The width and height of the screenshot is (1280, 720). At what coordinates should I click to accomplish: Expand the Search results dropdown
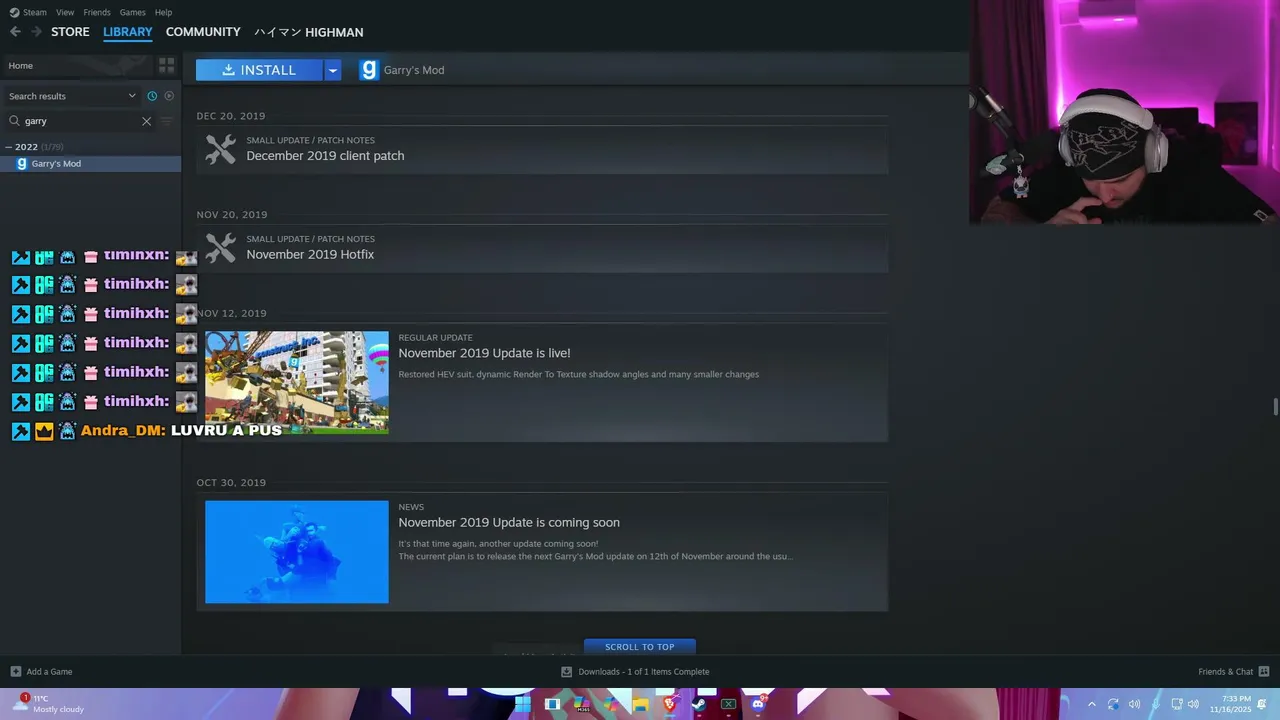tap(72, 96)
